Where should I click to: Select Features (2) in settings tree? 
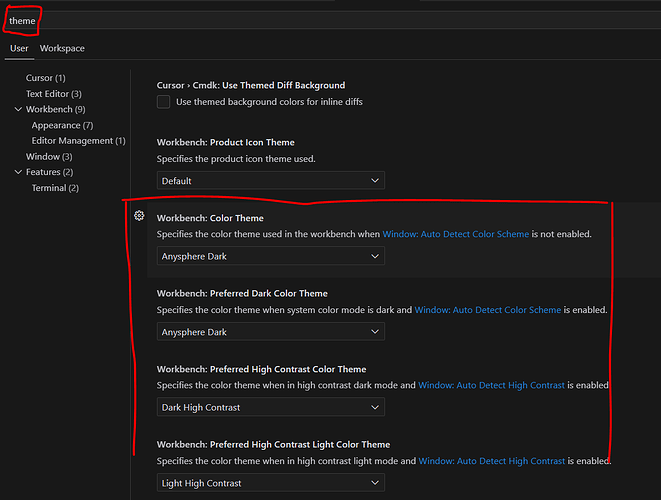(49, 172)
